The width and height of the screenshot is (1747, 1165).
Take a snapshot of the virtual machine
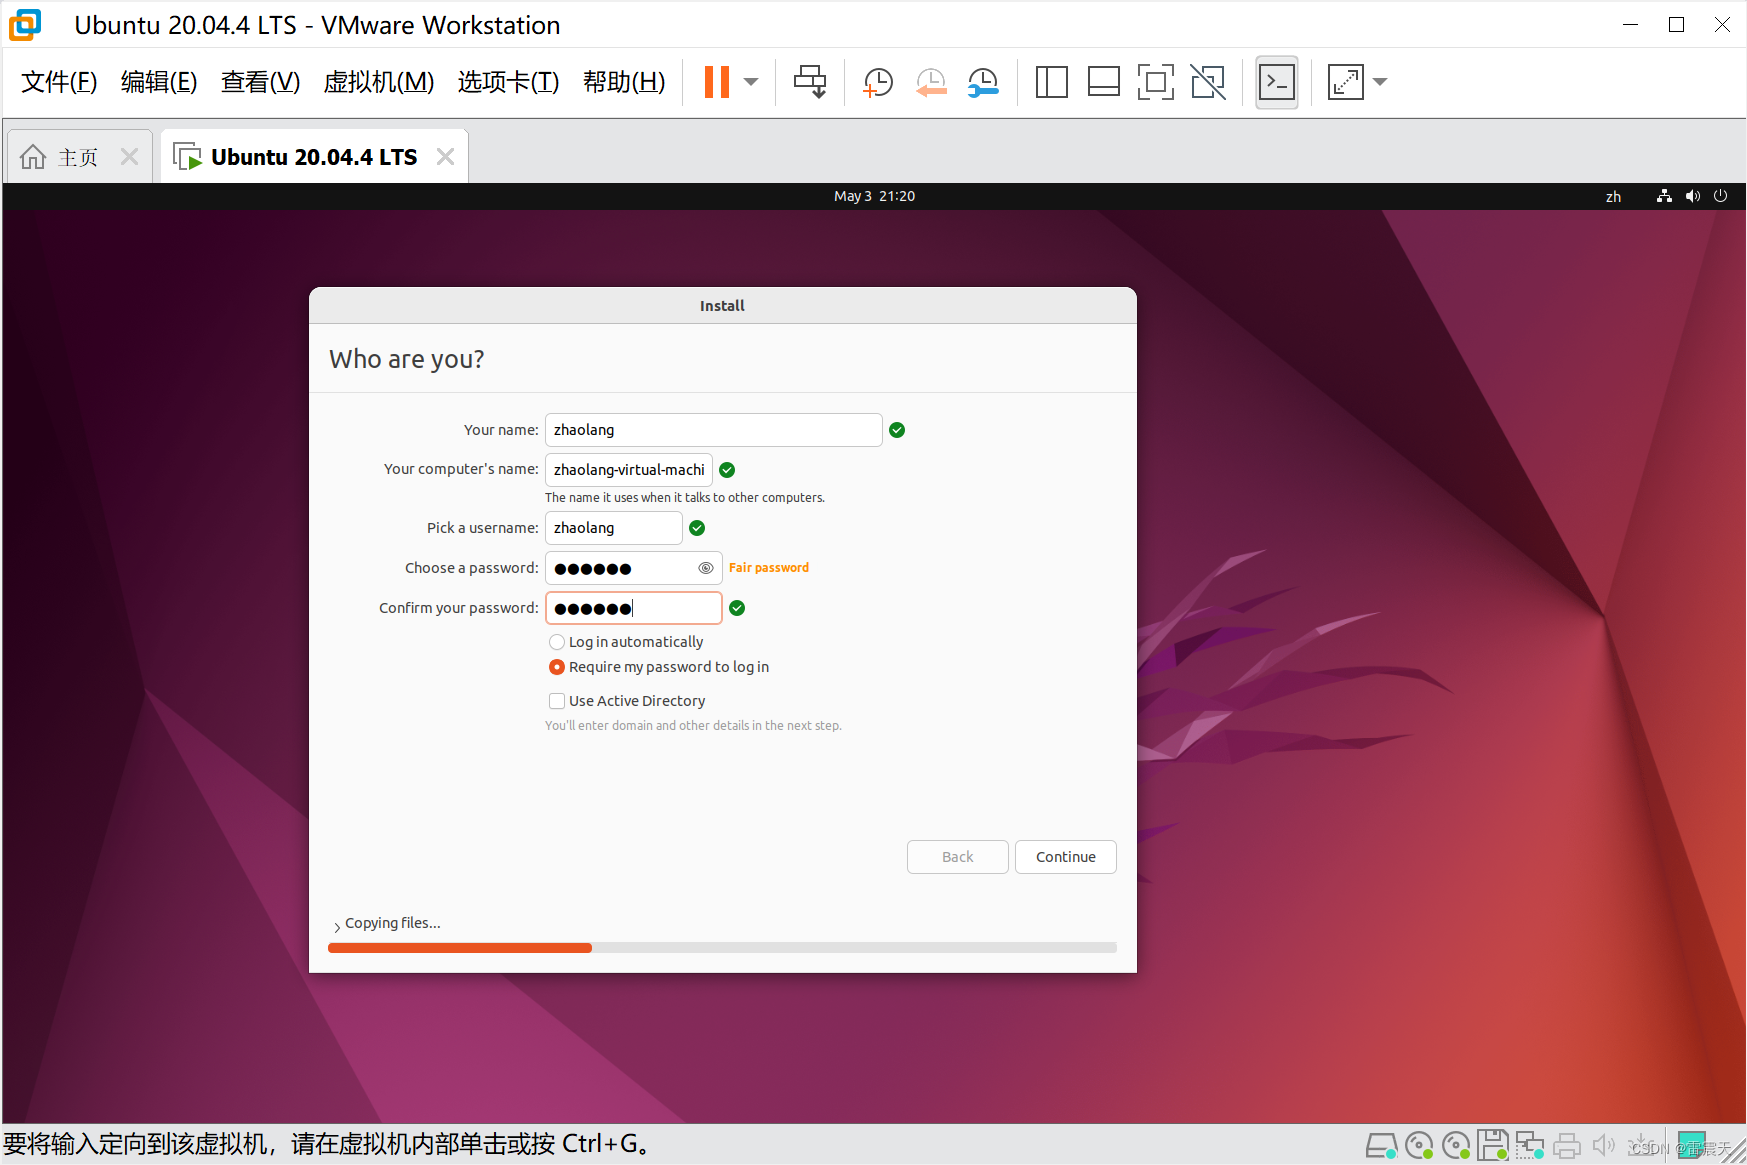pyautogui.click(x=878, y=82)
